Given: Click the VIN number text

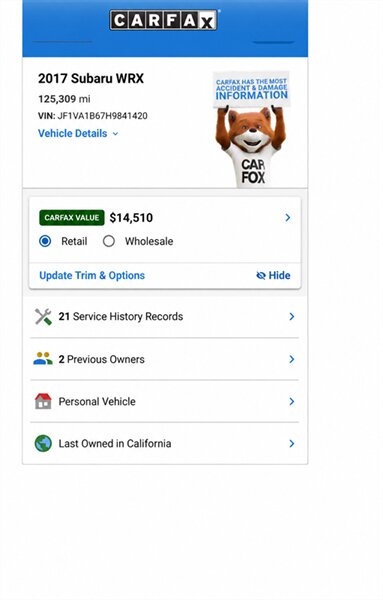Looking at the screenshot, I should [93, 116].
